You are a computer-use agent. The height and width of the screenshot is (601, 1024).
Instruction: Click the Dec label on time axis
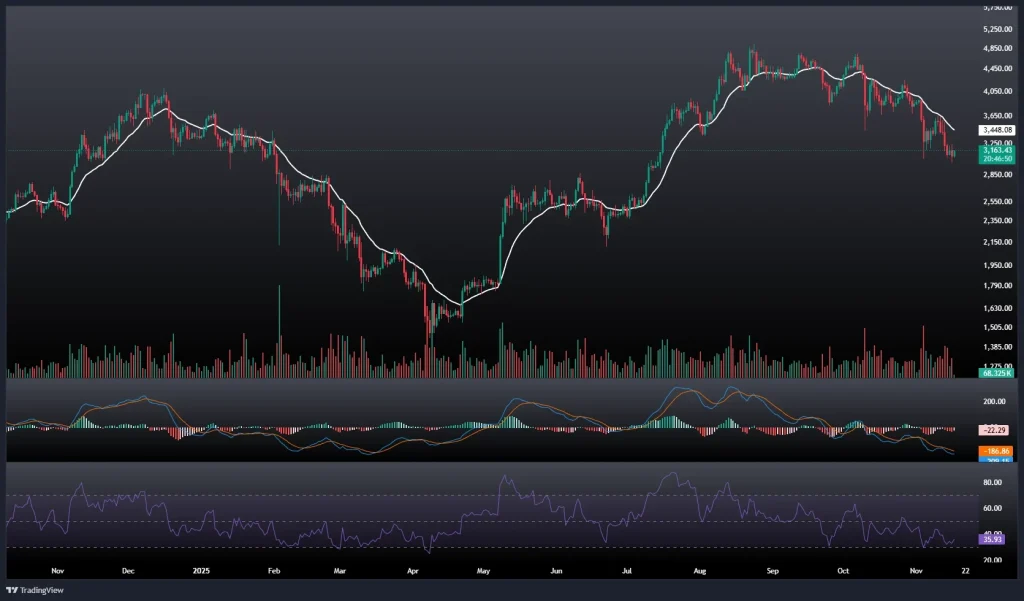pyautogui.click(x=127, y=569)
